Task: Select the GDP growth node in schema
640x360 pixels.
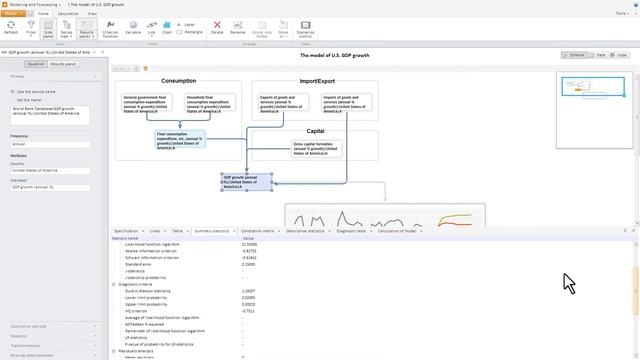Action: [x=247, y=182]
